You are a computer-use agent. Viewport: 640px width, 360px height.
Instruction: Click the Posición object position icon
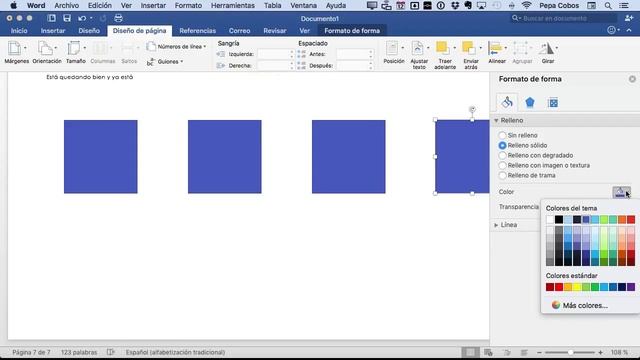click(x=392, y=49)
